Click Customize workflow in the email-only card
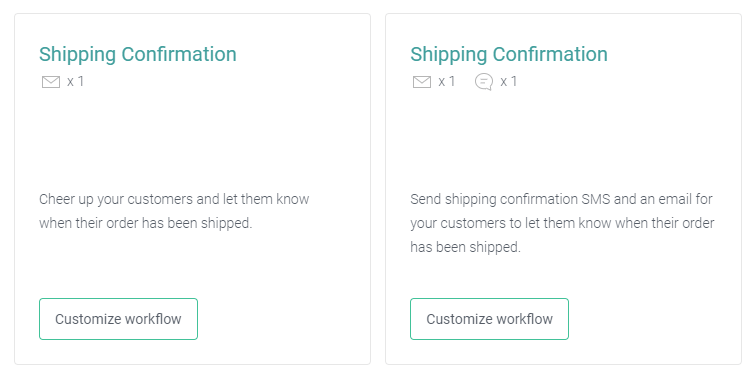Screen dimensions: 753x381 118,319
